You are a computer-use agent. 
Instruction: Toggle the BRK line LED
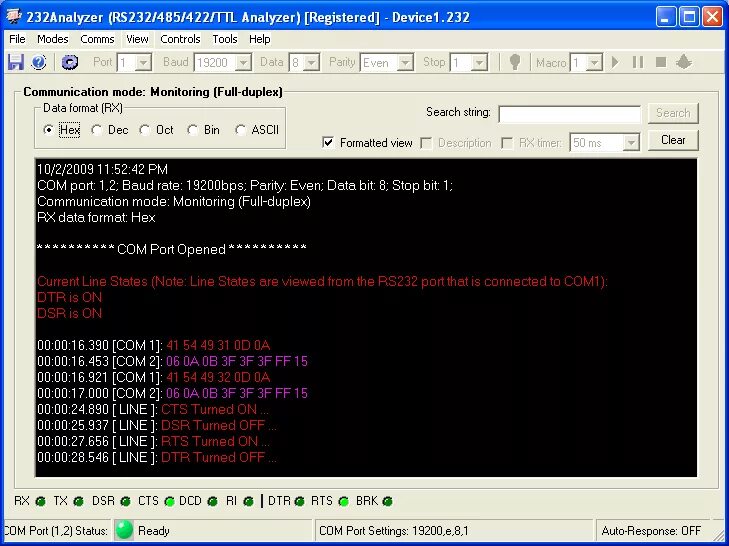387,501
